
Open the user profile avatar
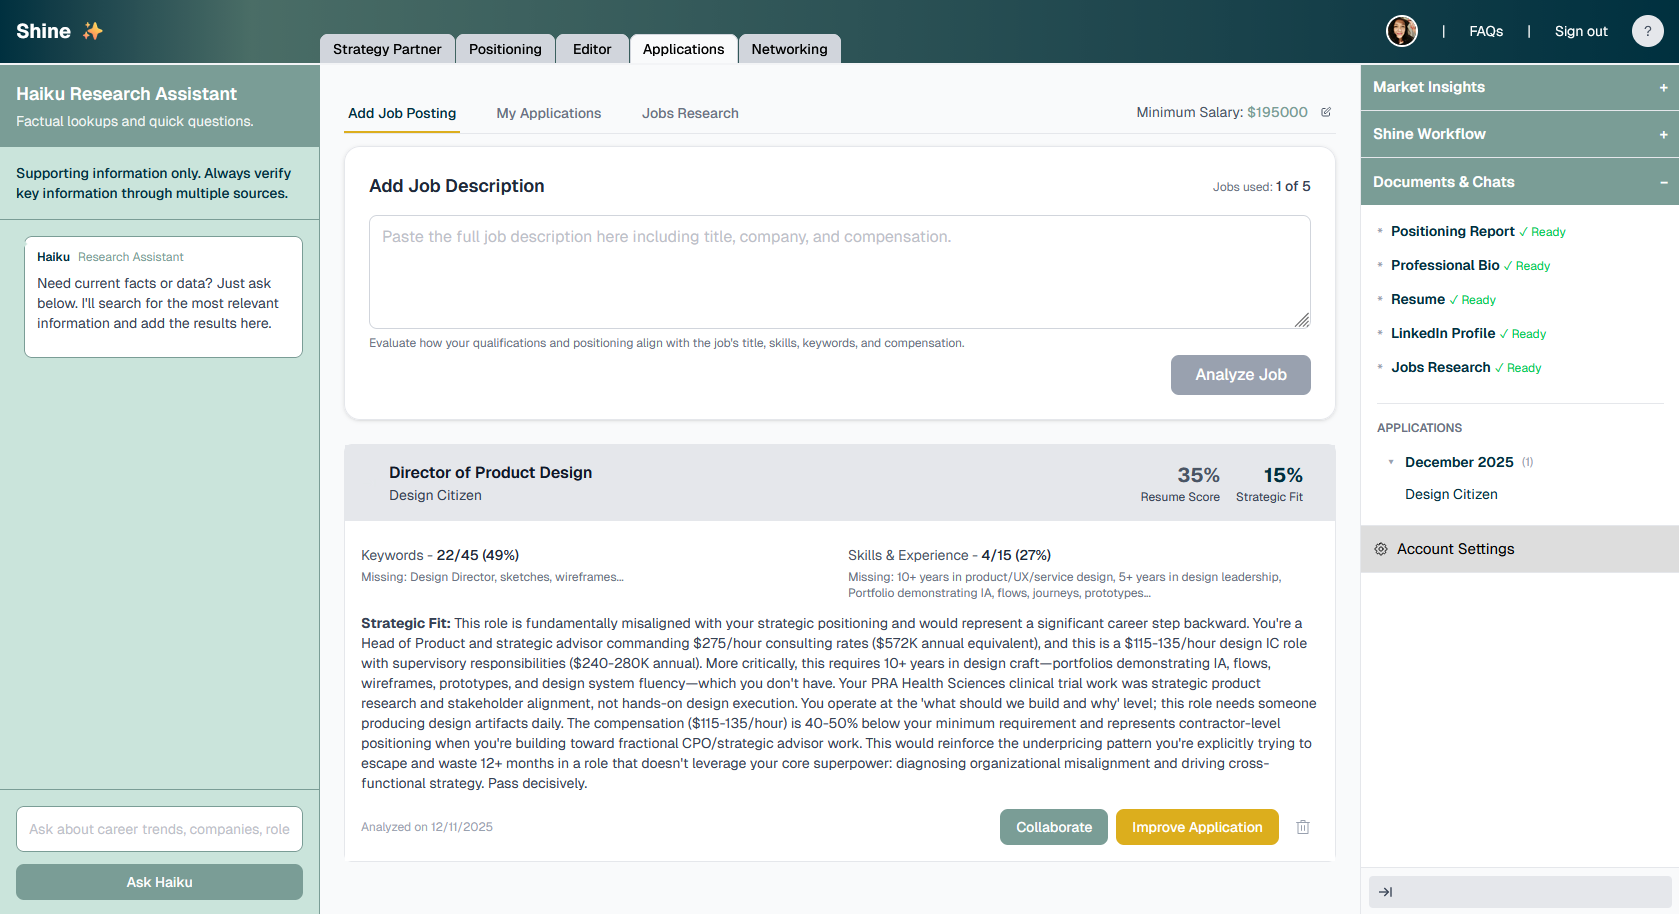click(1402, 31)
